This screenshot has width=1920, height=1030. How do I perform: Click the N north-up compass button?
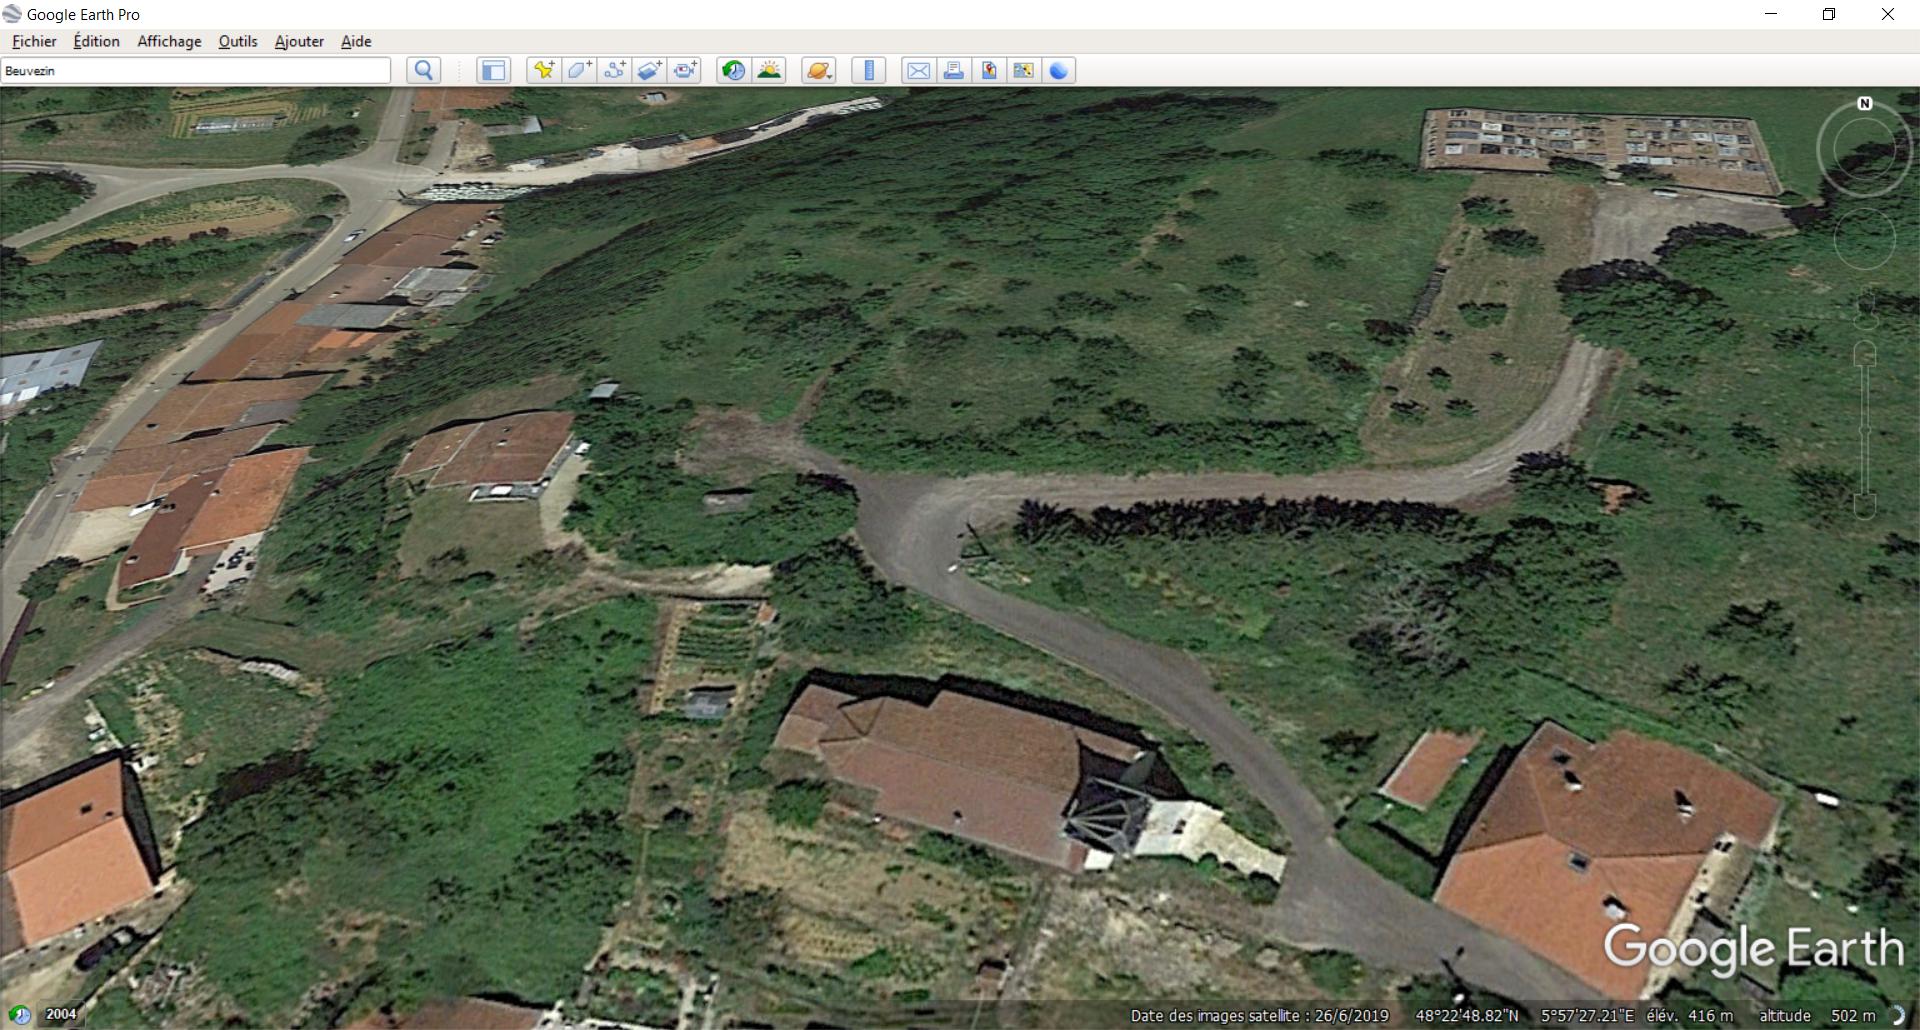click(1864, 104)
